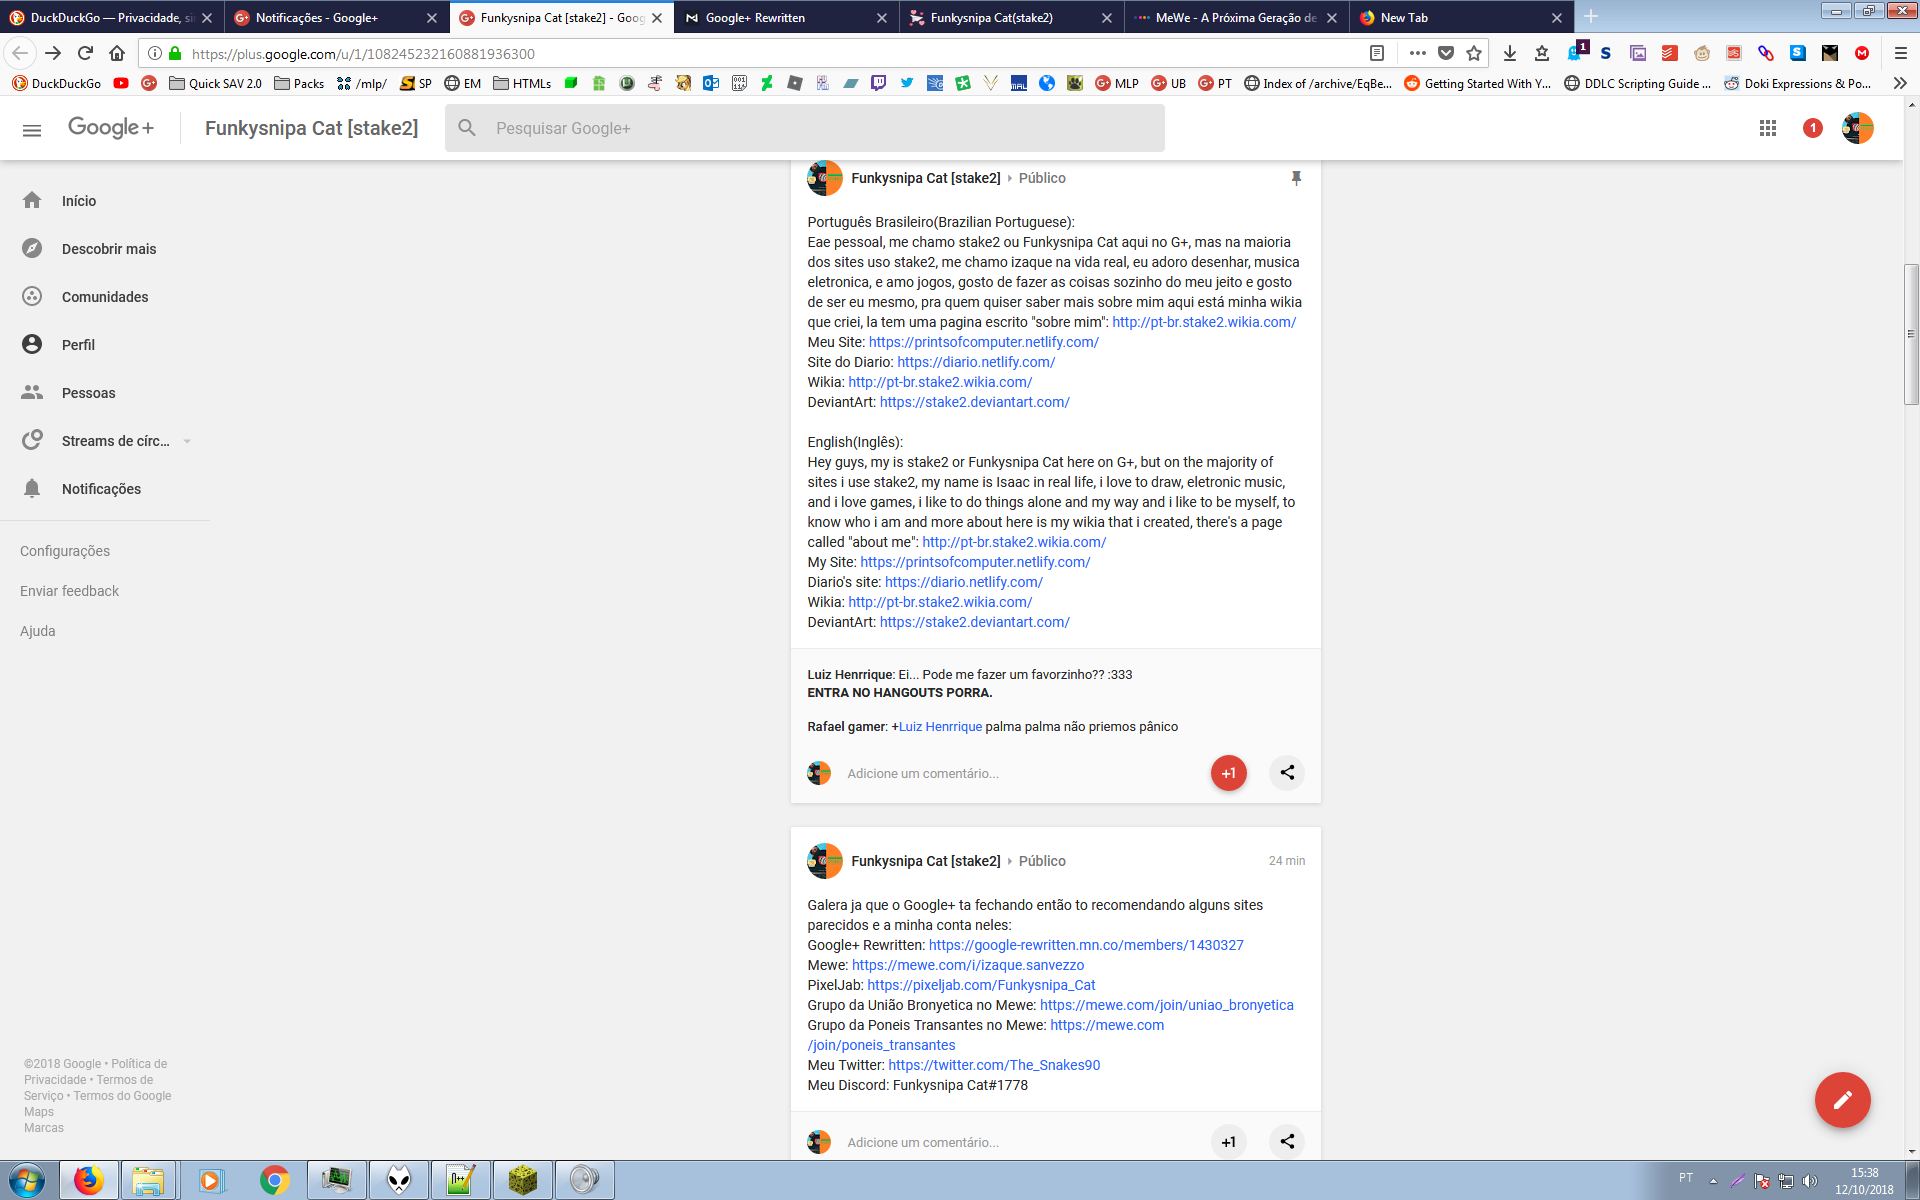This screenshot has width=1920, height=1200.
Task: Click the pin icon on first post
Action: 1296,178
